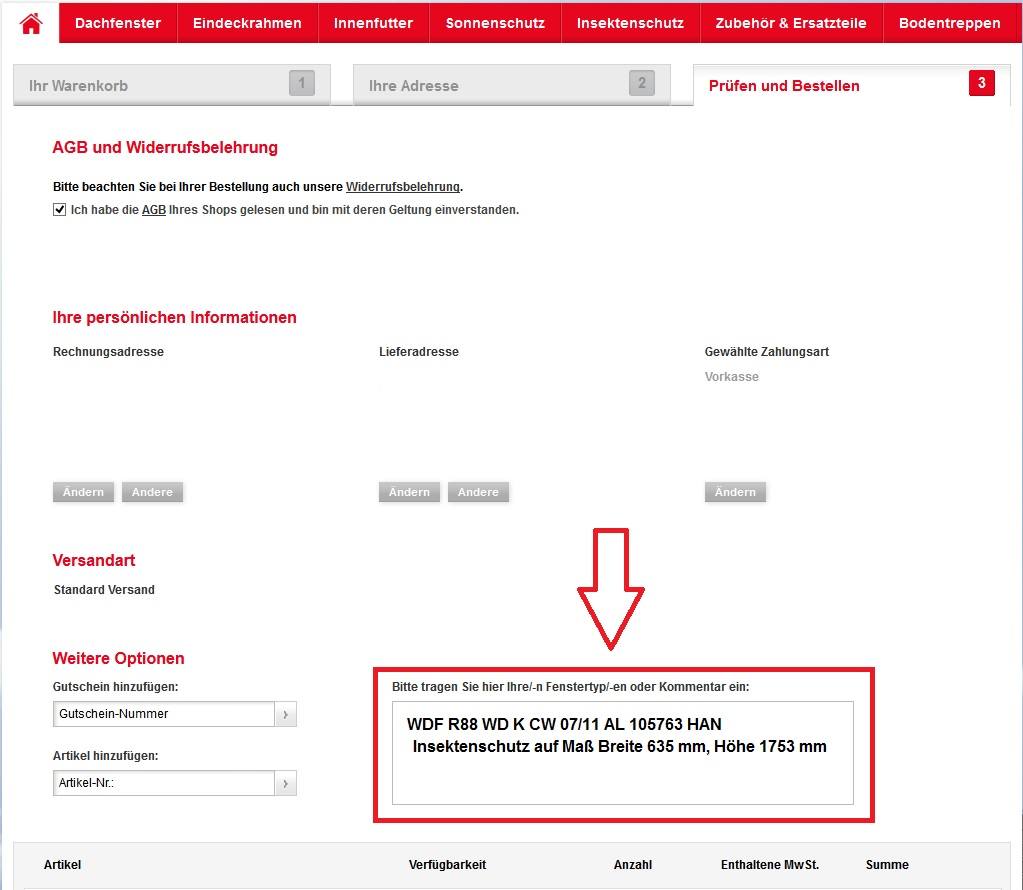
Task: Click into the Gutschein-Nummer field
Action: tap(163, 714)
